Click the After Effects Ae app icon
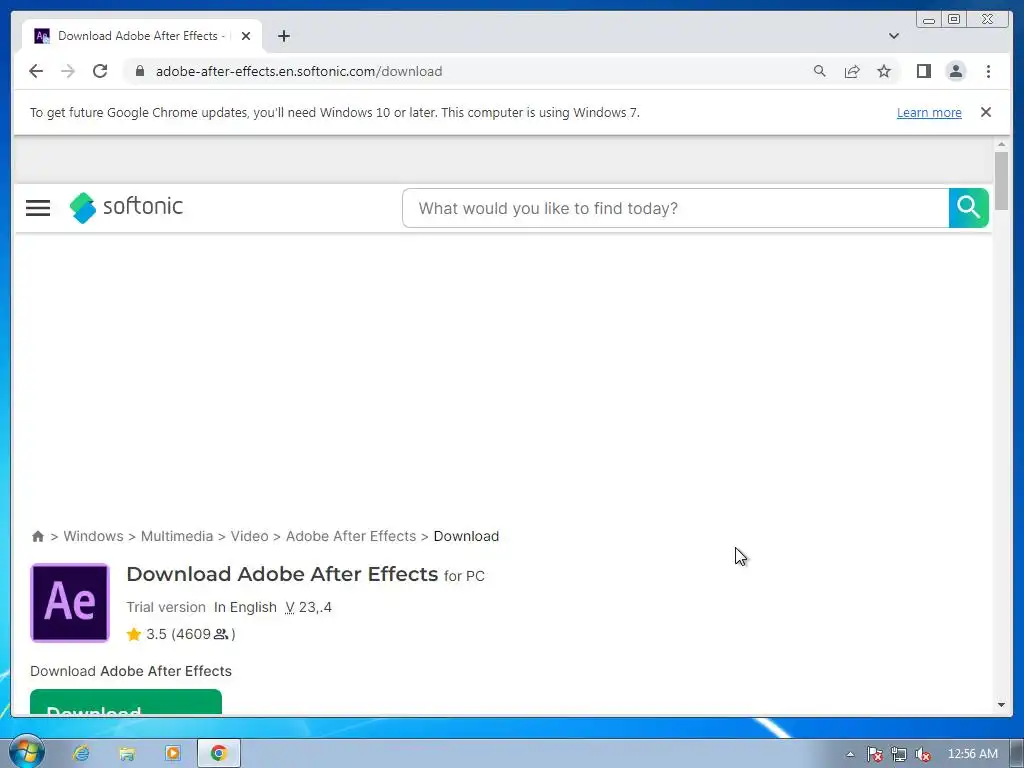The image size is (1024, 768). 70,603
